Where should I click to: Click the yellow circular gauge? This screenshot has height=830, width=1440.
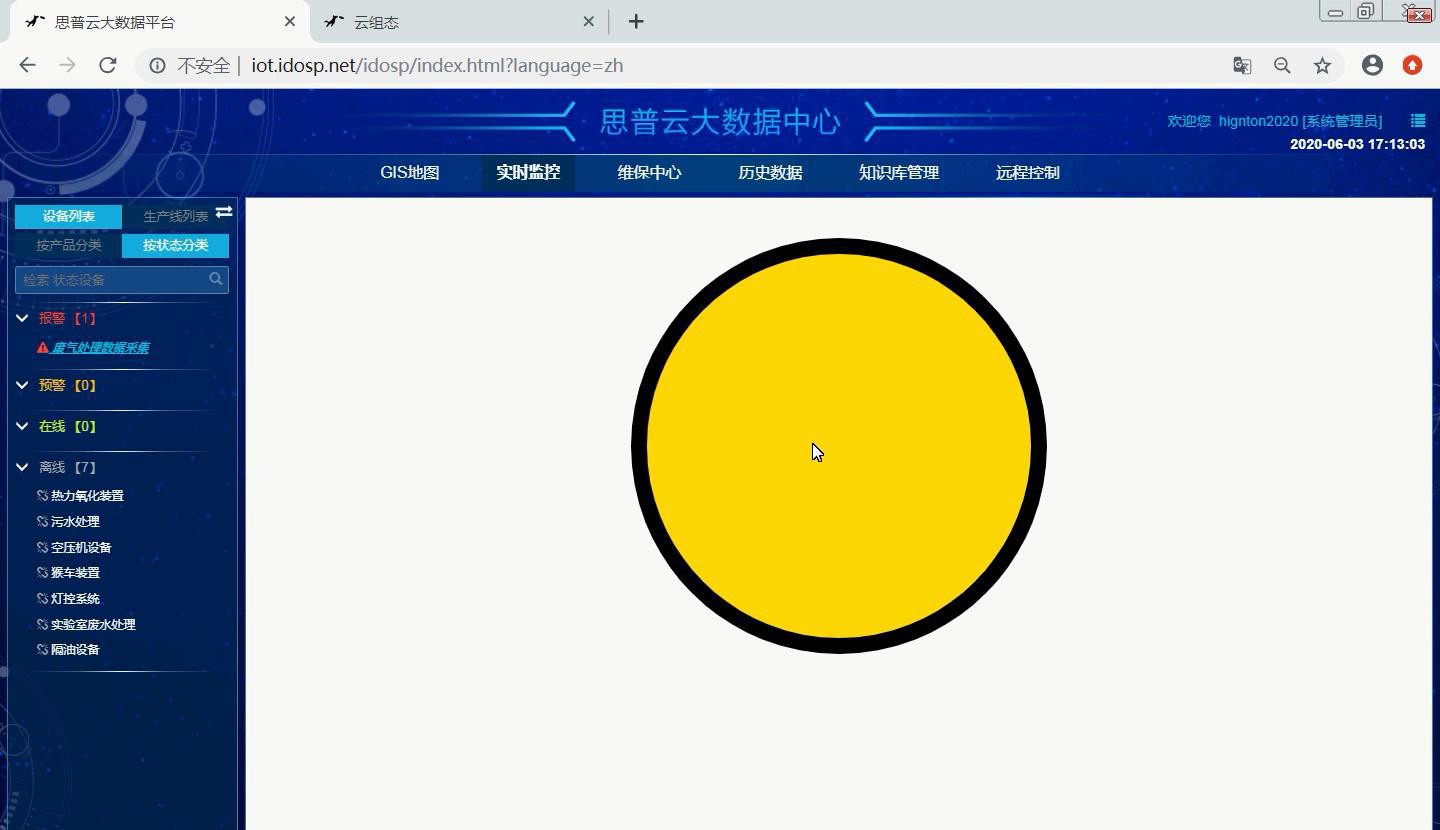838,447
